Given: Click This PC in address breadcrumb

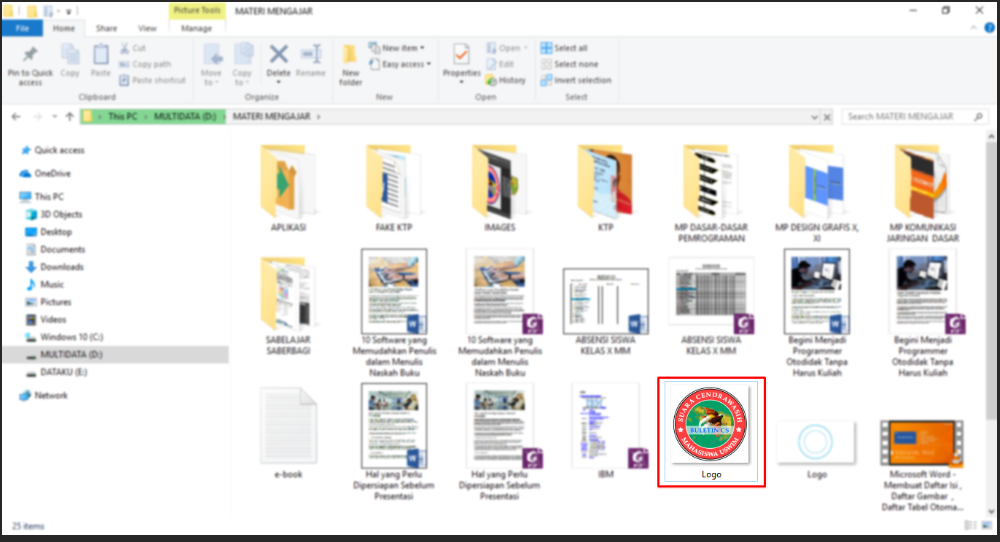Looking at the screenshot, I should (122, 117).
